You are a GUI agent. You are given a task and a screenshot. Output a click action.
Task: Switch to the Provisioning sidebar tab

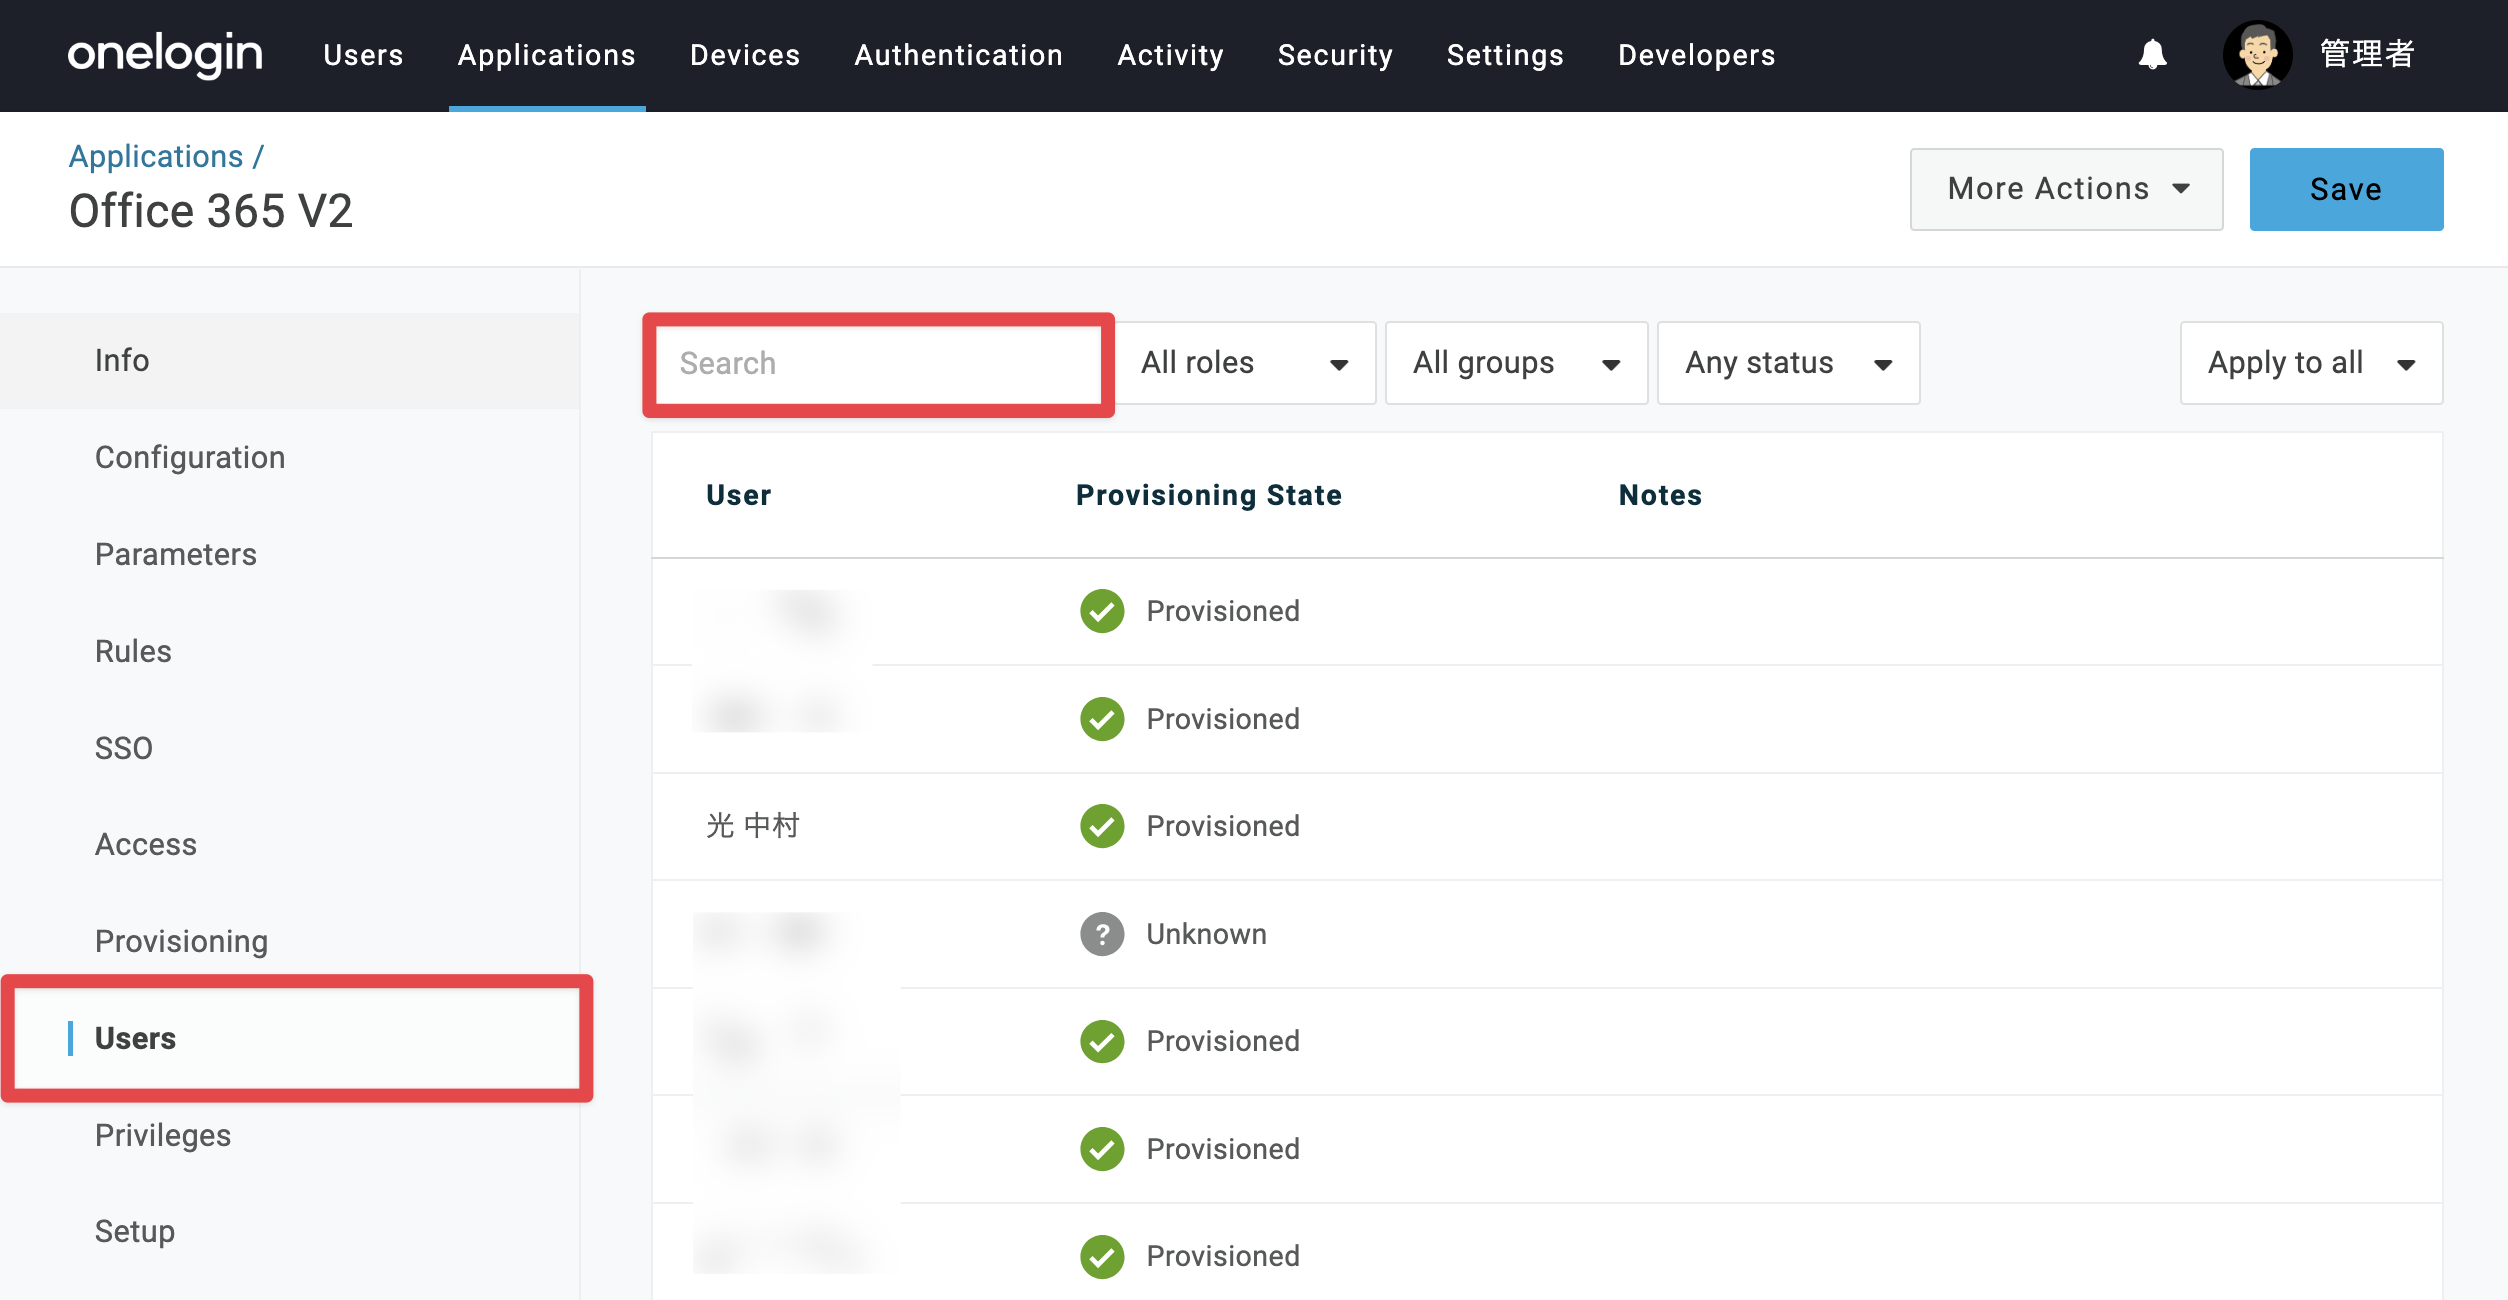tap(290, 942)
